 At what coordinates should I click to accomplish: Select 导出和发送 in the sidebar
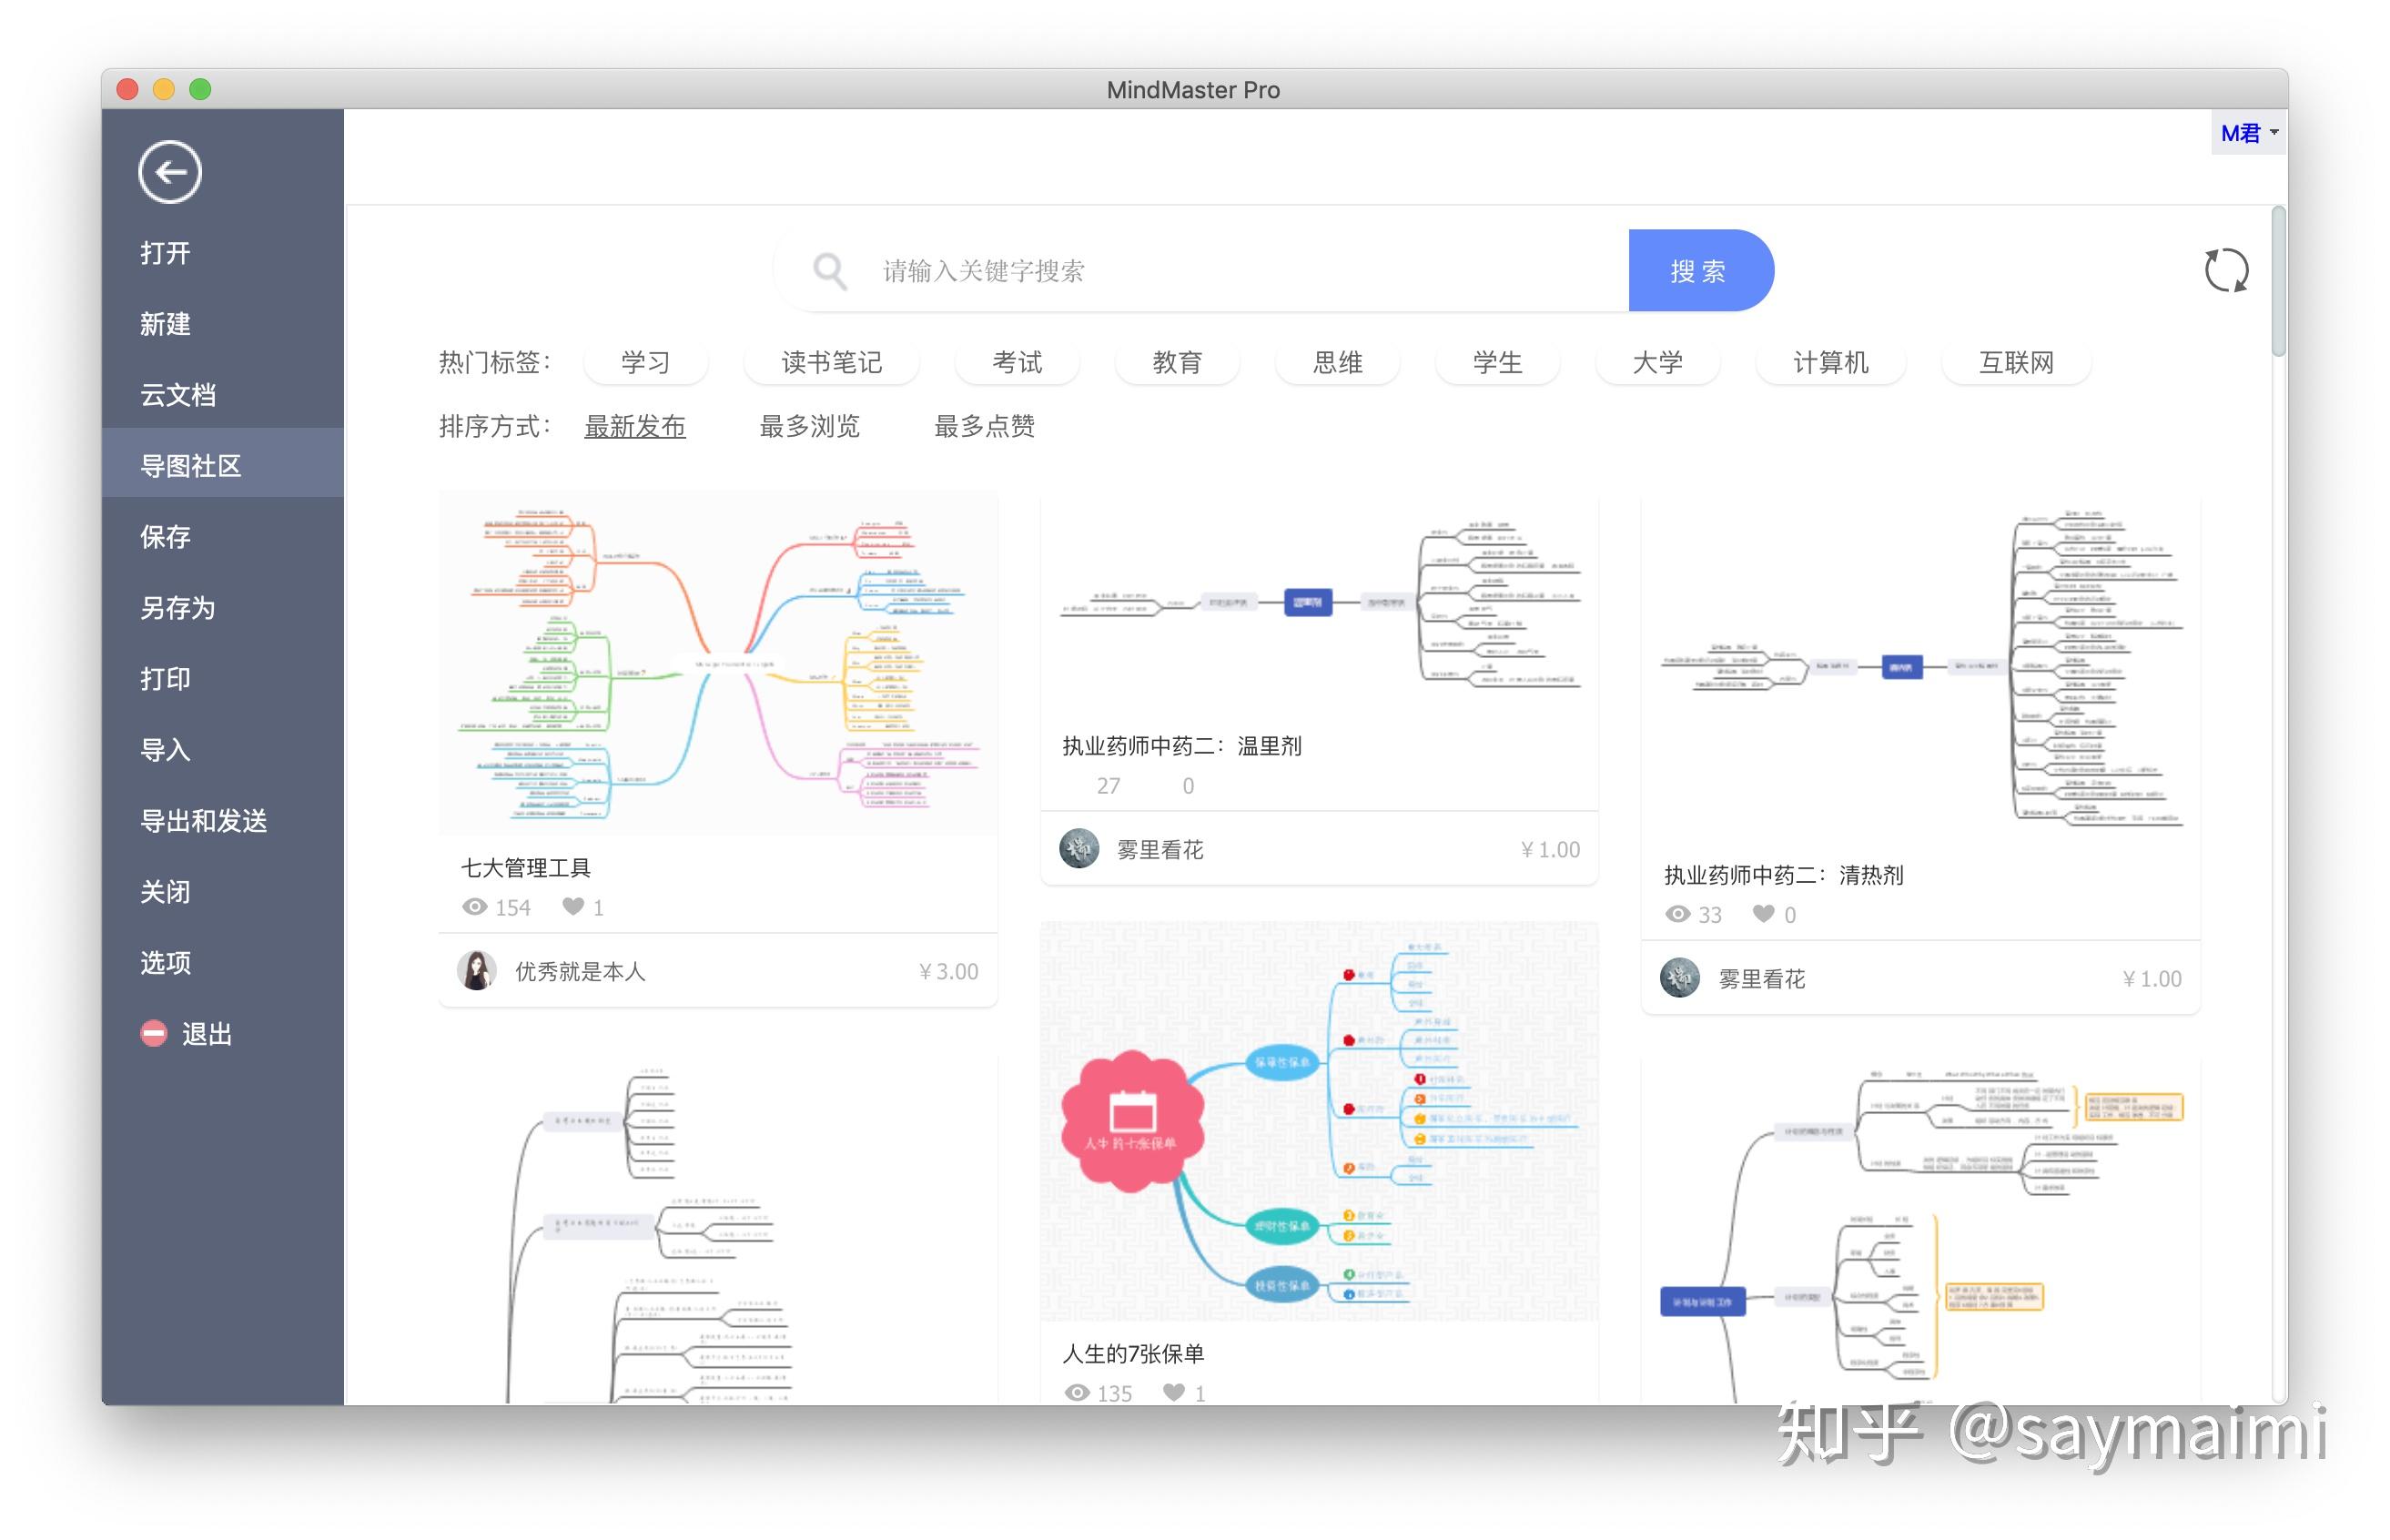pos(204,820)
